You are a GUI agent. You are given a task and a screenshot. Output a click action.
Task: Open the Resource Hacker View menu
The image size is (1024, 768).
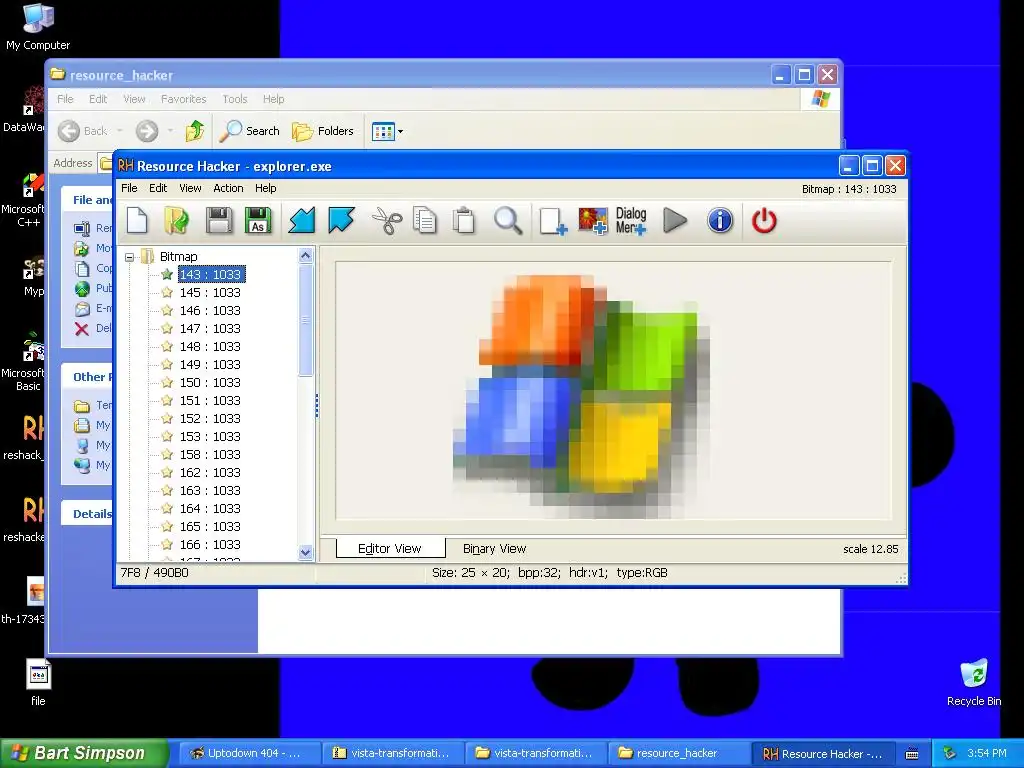coord(190,188)
